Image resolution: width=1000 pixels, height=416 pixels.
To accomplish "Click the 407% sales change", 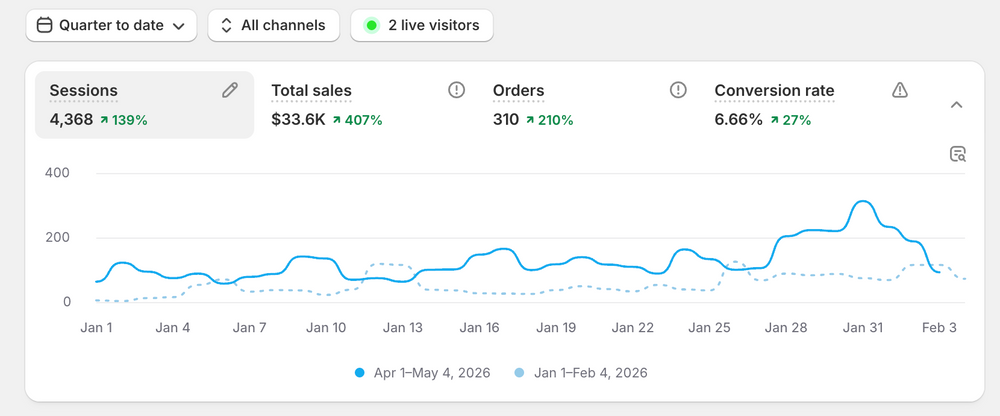I will (357, 120).
